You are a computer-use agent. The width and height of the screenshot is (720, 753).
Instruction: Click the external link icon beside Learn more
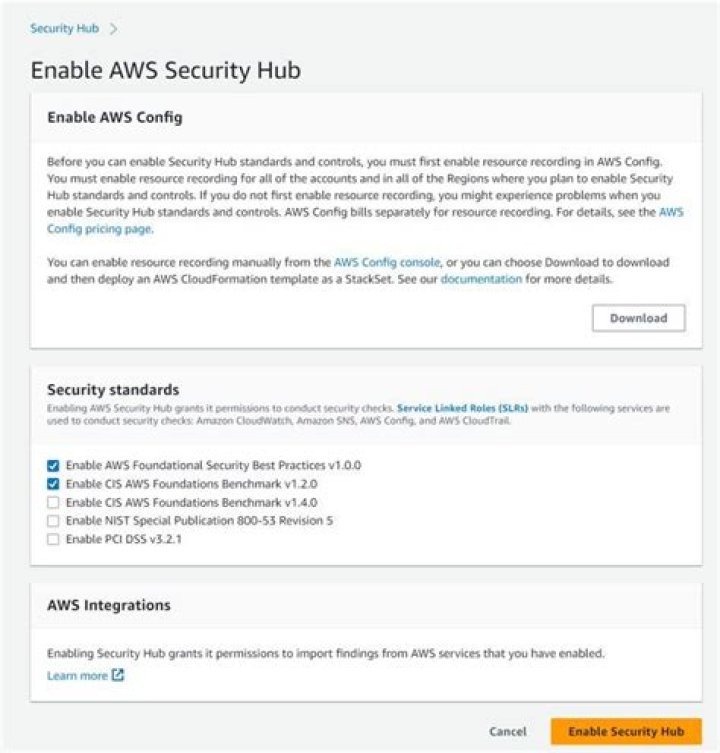pyautogui.click(x=118, y=676)
